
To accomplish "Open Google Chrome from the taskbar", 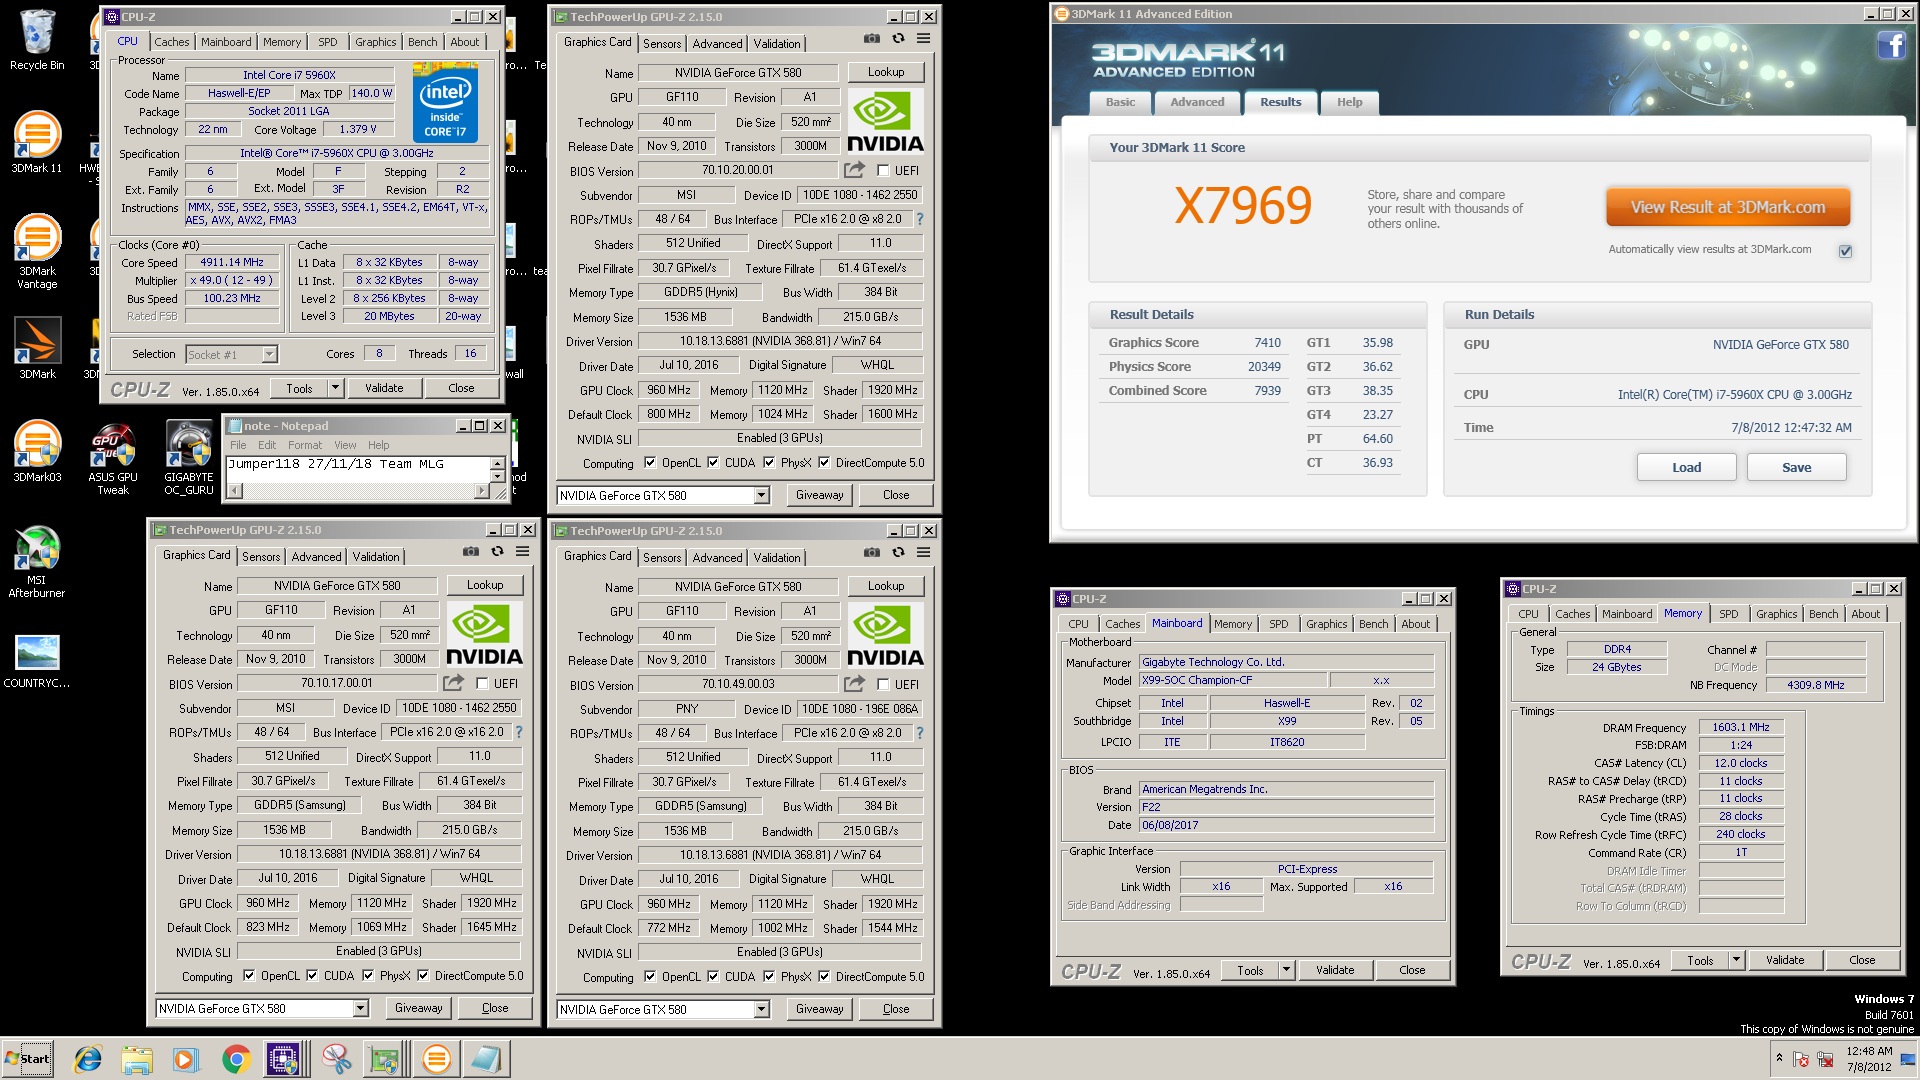I will coord(236,1059).
